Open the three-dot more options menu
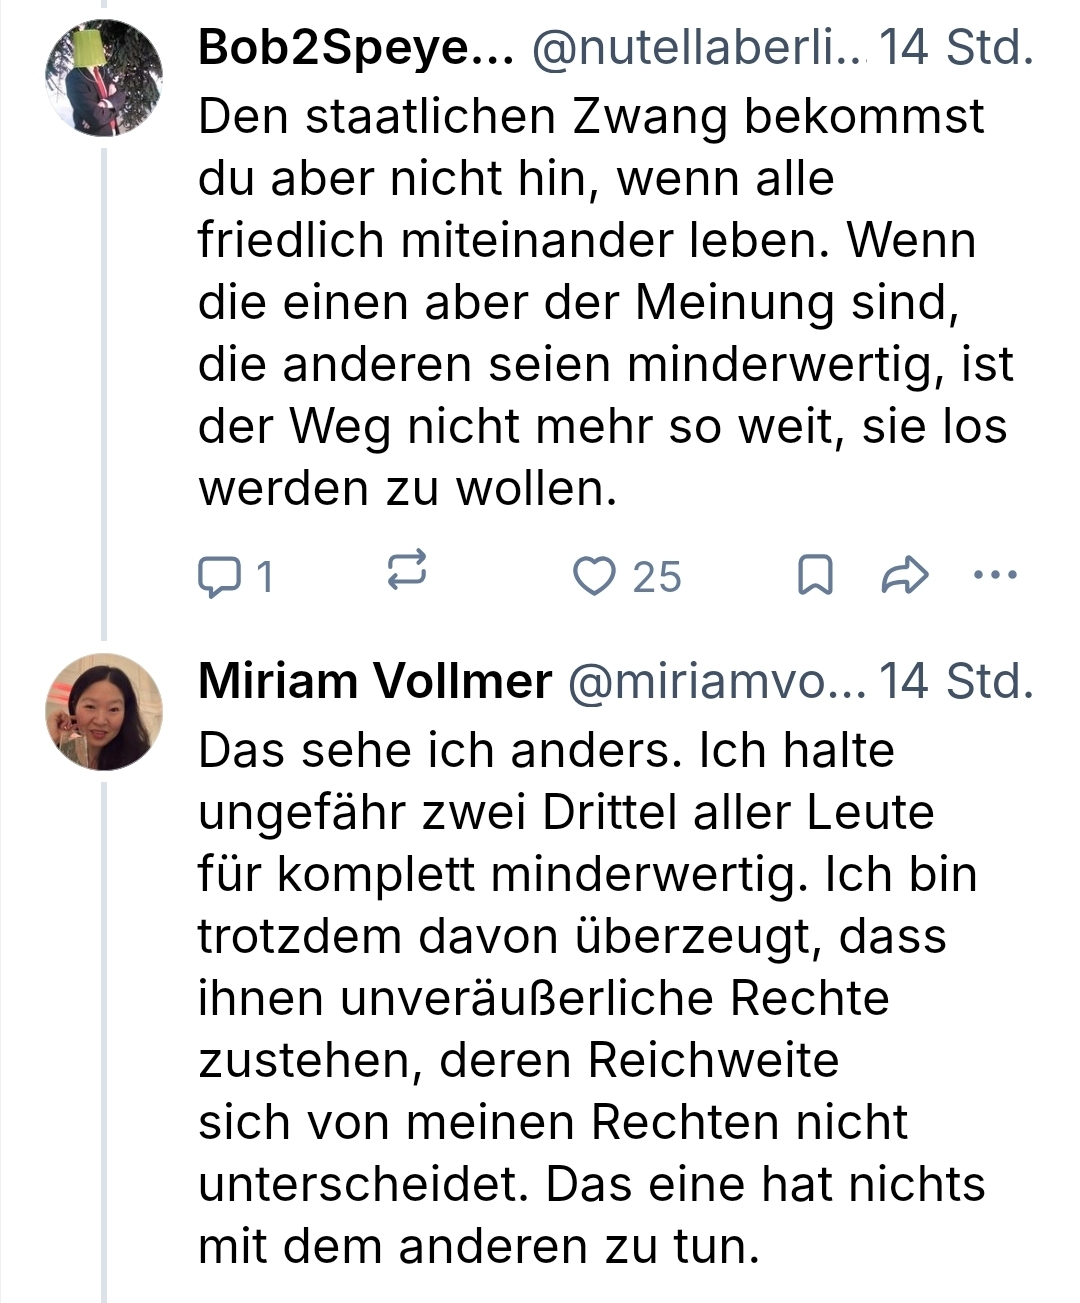1080x1303 pixels. [995, 575]
